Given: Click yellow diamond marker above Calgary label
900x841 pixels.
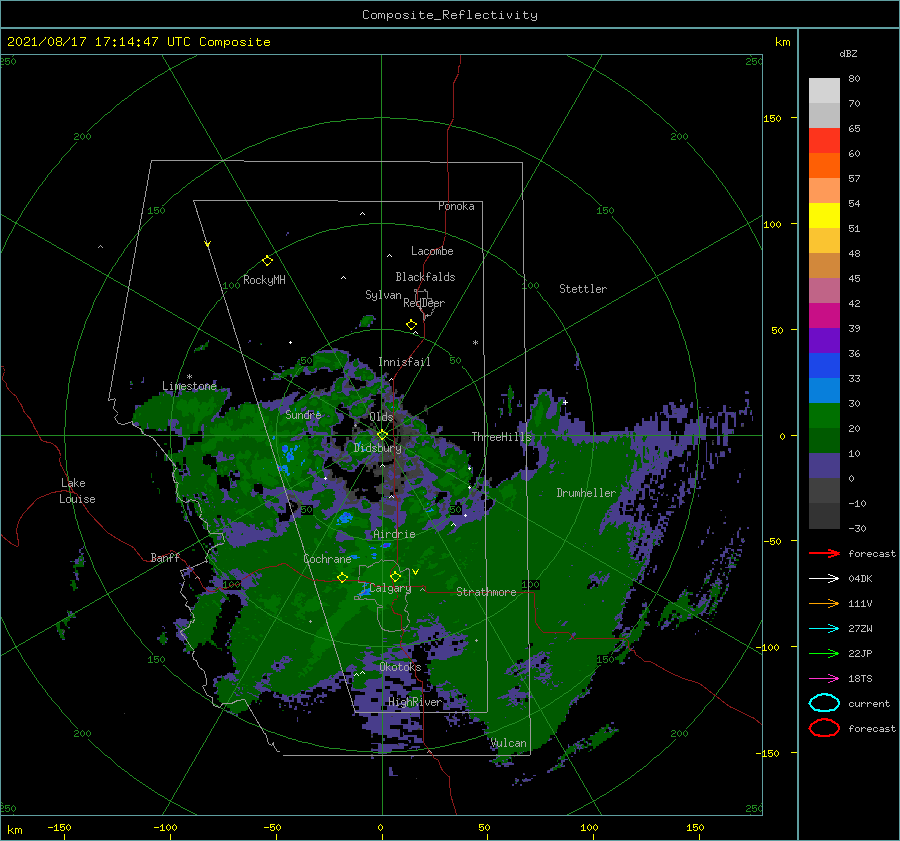Looking at the screenshot, I should pyautogui.click(x=395, y=576).
